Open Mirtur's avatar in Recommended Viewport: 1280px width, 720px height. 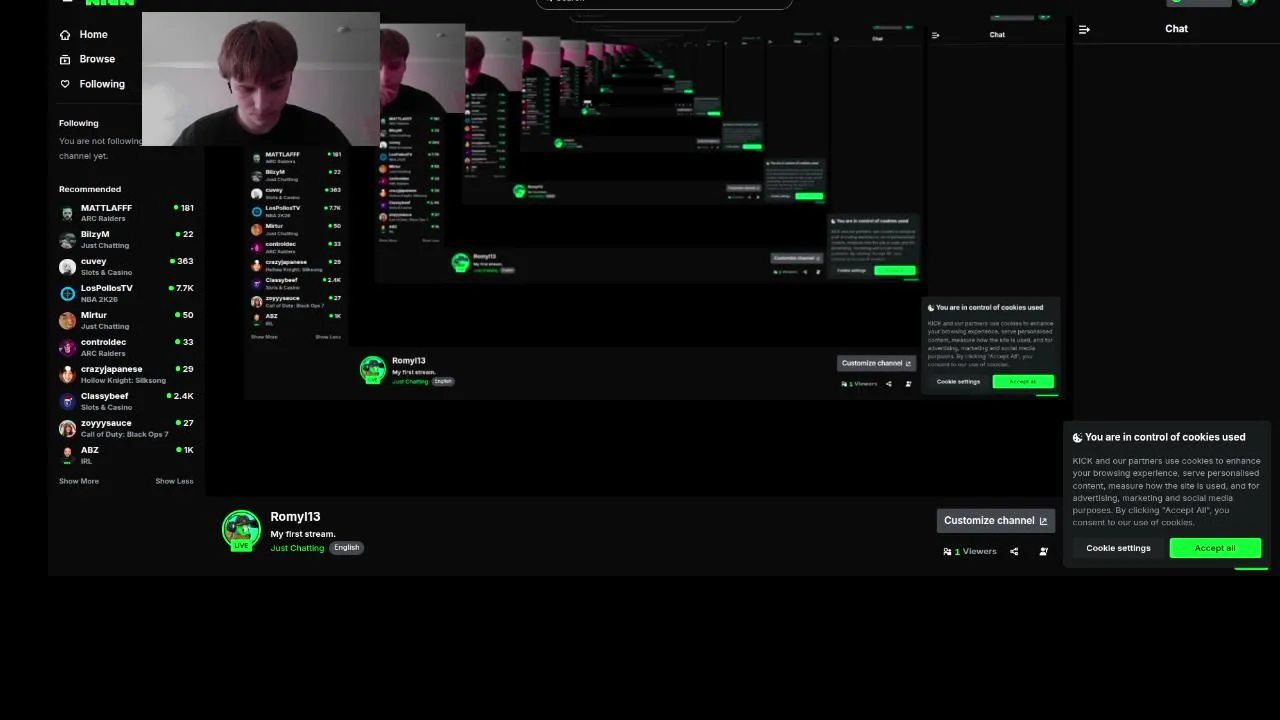click(67, 321)
